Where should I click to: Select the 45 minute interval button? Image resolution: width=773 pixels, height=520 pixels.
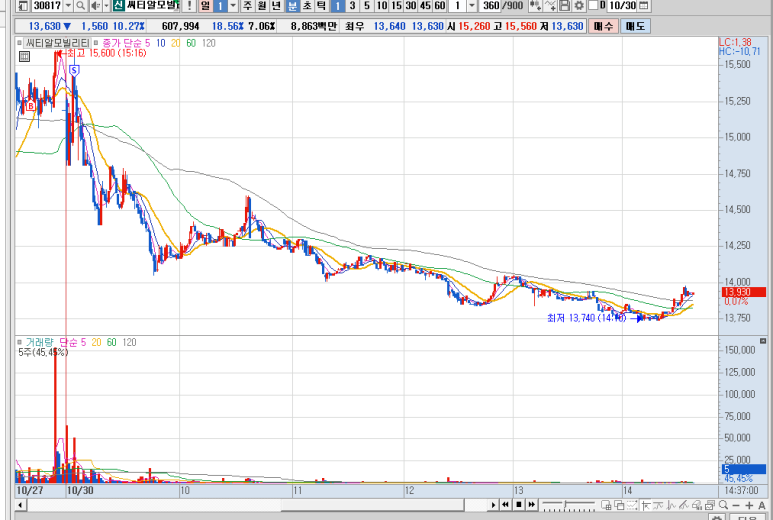point(425,5)
